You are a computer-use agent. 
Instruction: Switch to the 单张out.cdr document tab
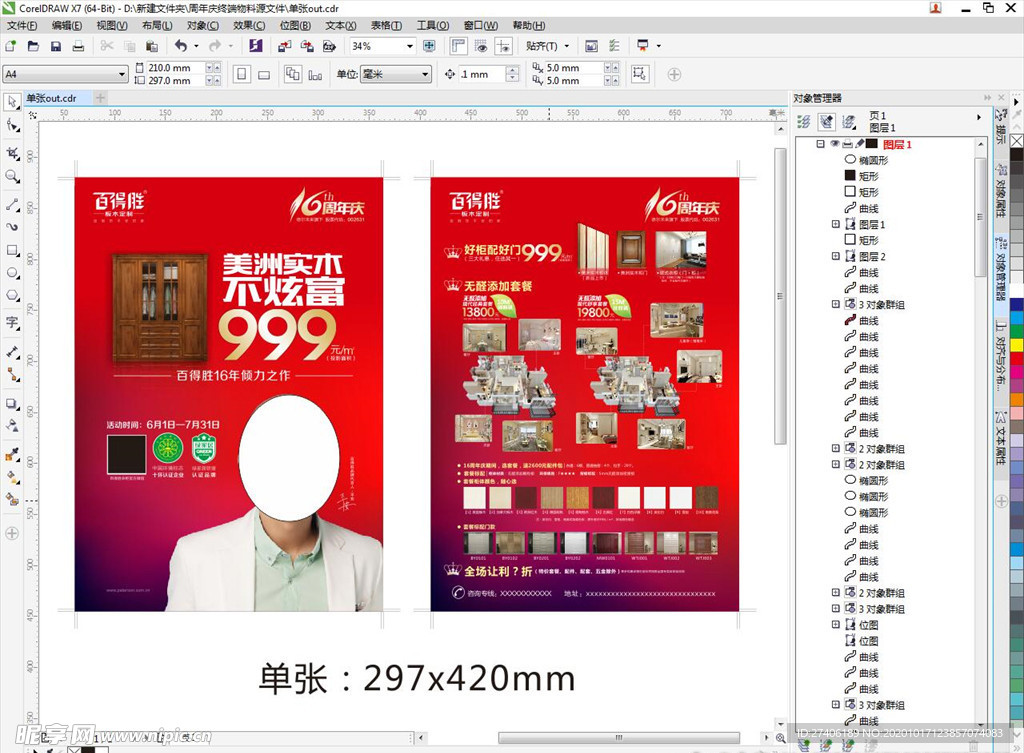coord(52,98)
